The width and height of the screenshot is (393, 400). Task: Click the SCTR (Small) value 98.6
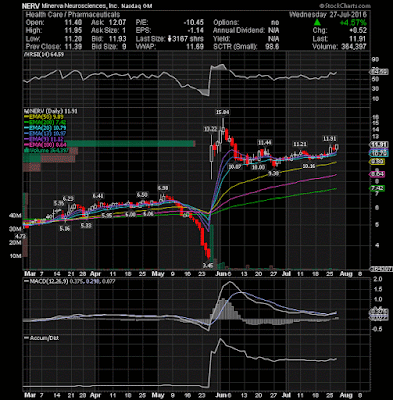[272, 47]
